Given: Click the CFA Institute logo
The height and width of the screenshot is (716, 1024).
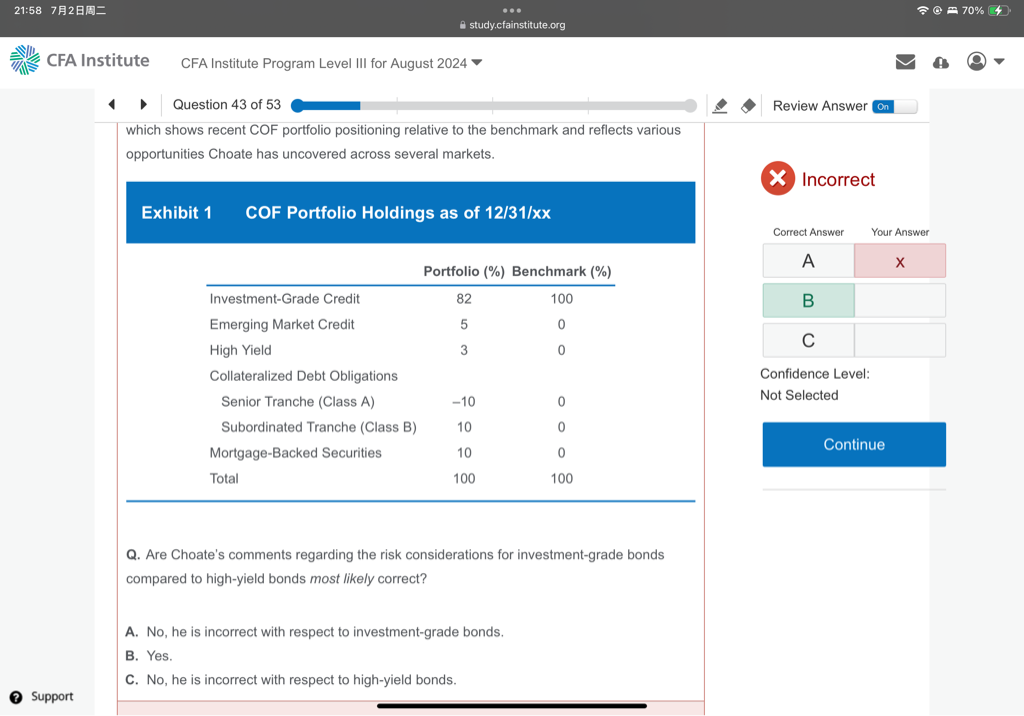Looking at the screenshot, I should 79,61.
